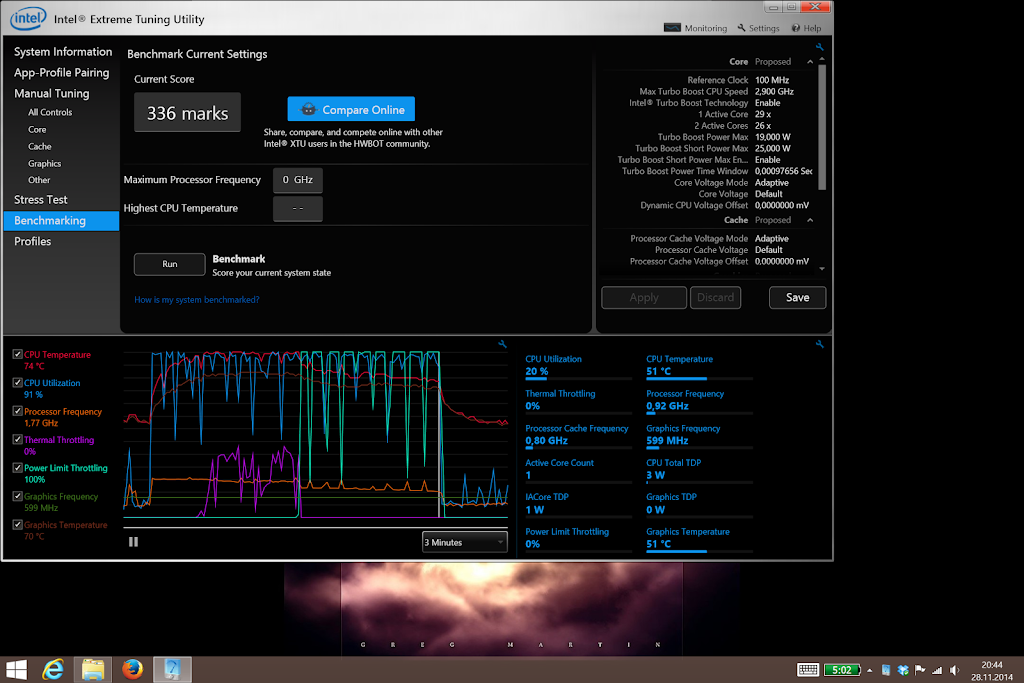This screenshot has height=683, width=1024.
Task: Uncheck Graphics Temperature graph checkbox
Action: click(18, 524)
